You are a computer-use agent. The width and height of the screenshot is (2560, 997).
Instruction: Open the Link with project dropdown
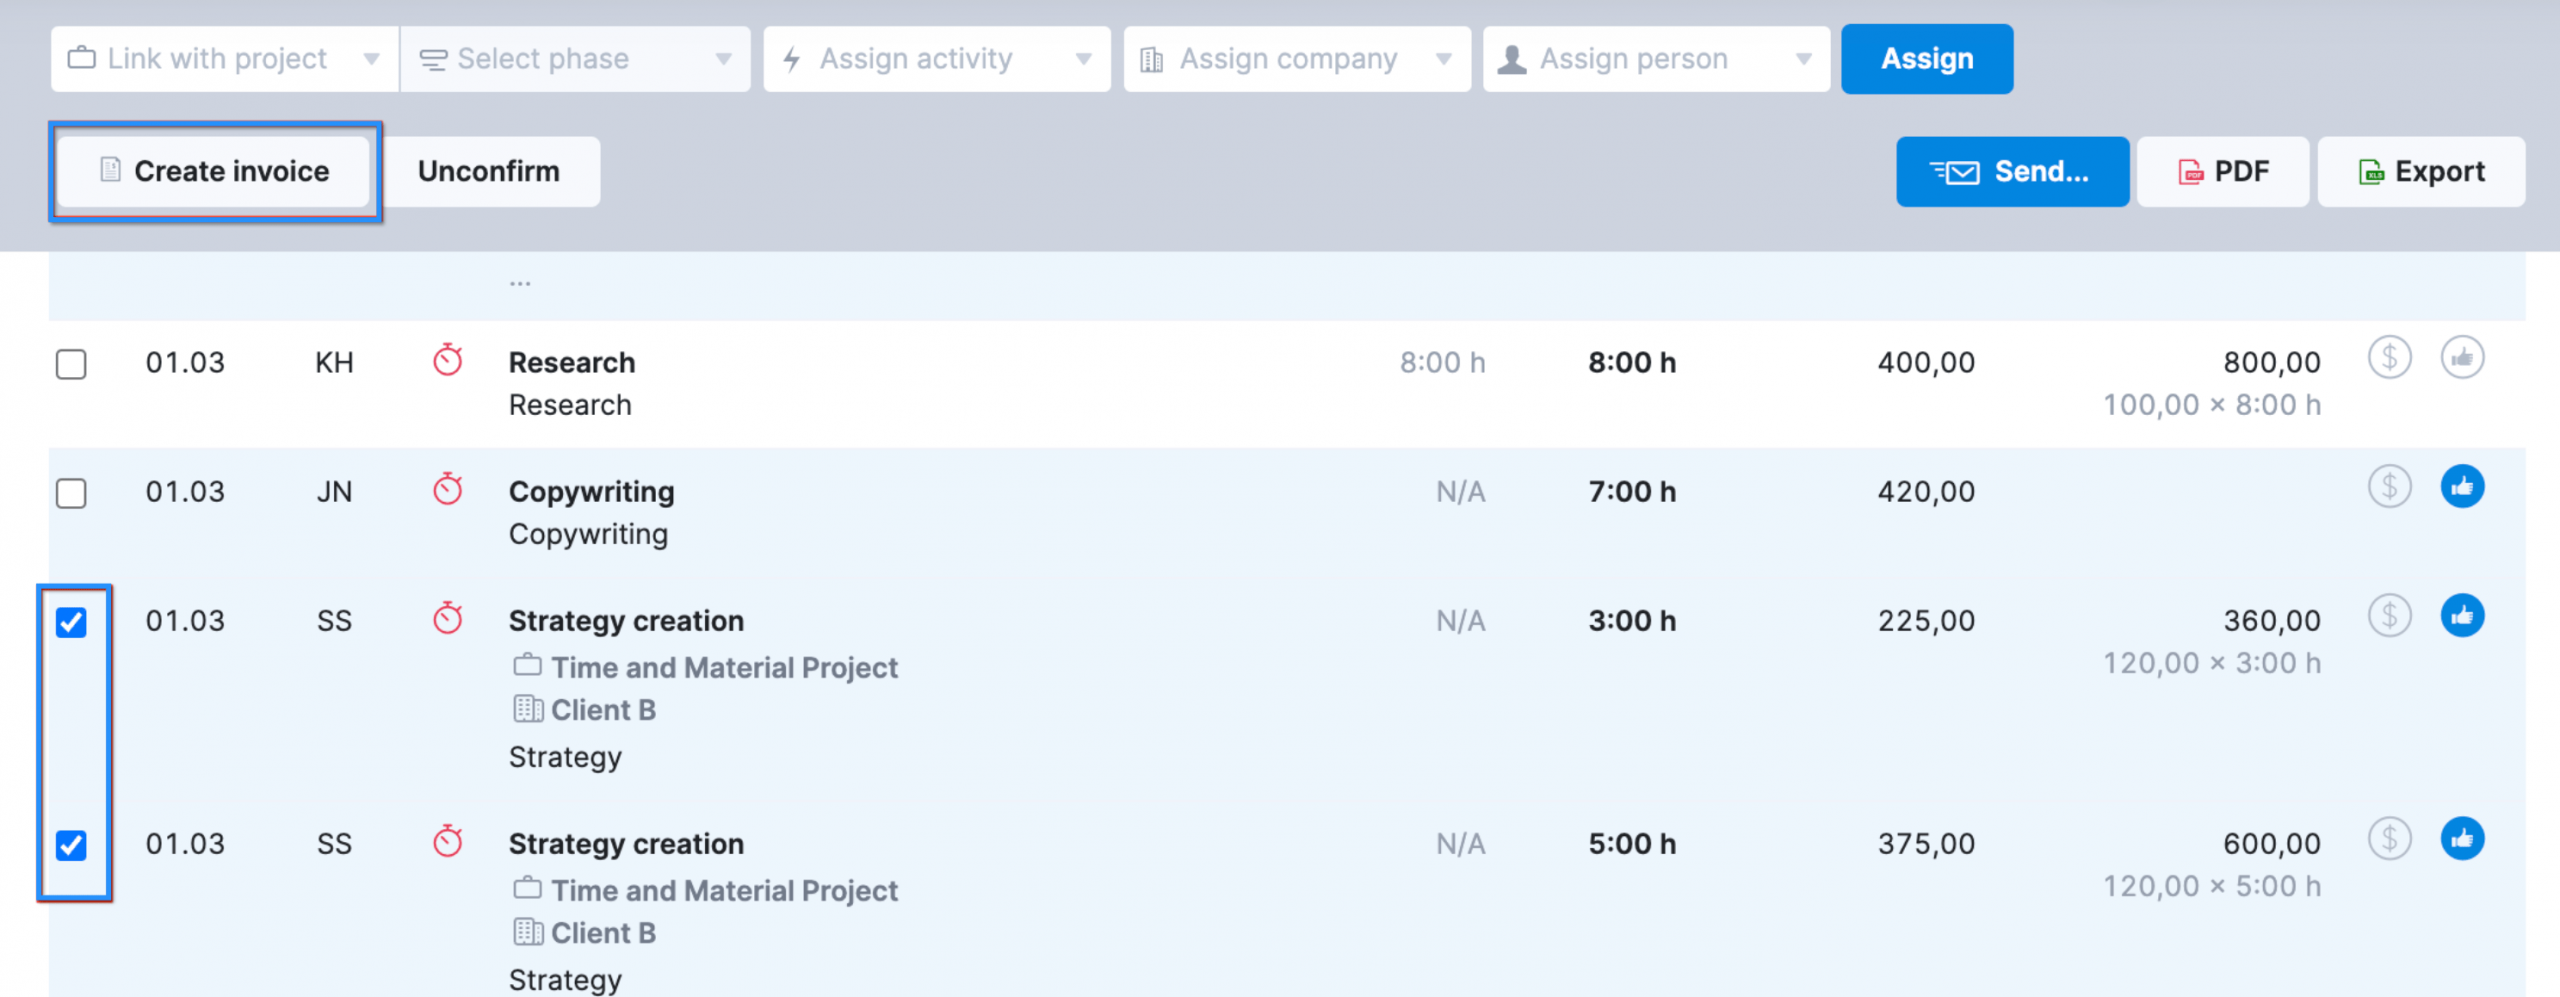pyautogui.click(x=224, y=59)
